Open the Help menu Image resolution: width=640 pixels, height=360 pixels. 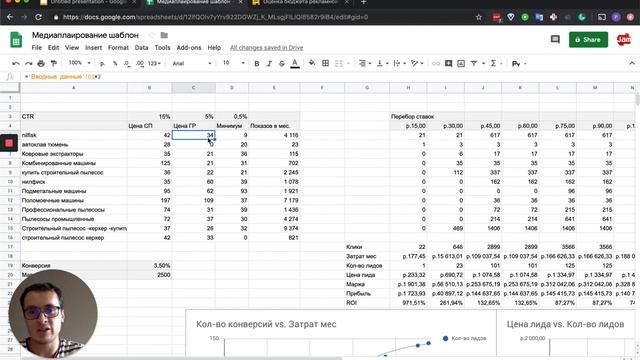coord(214,48)
